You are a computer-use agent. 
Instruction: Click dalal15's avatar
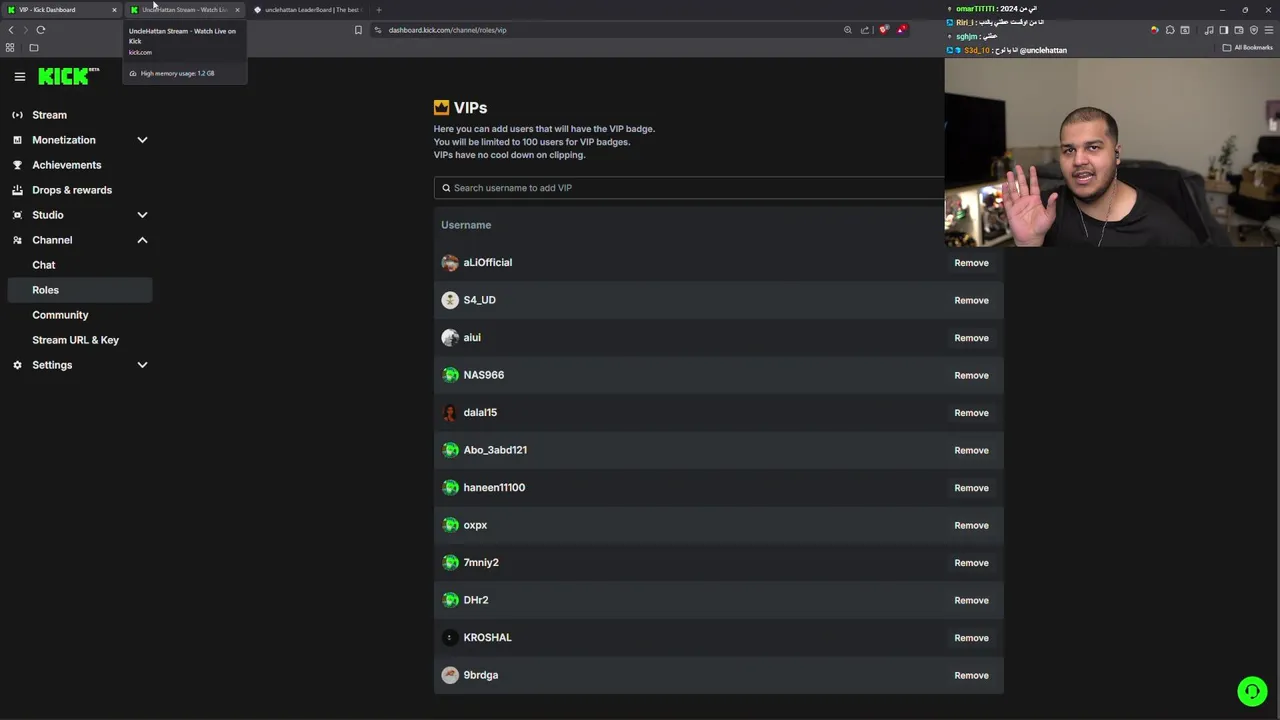coord(450,413)
